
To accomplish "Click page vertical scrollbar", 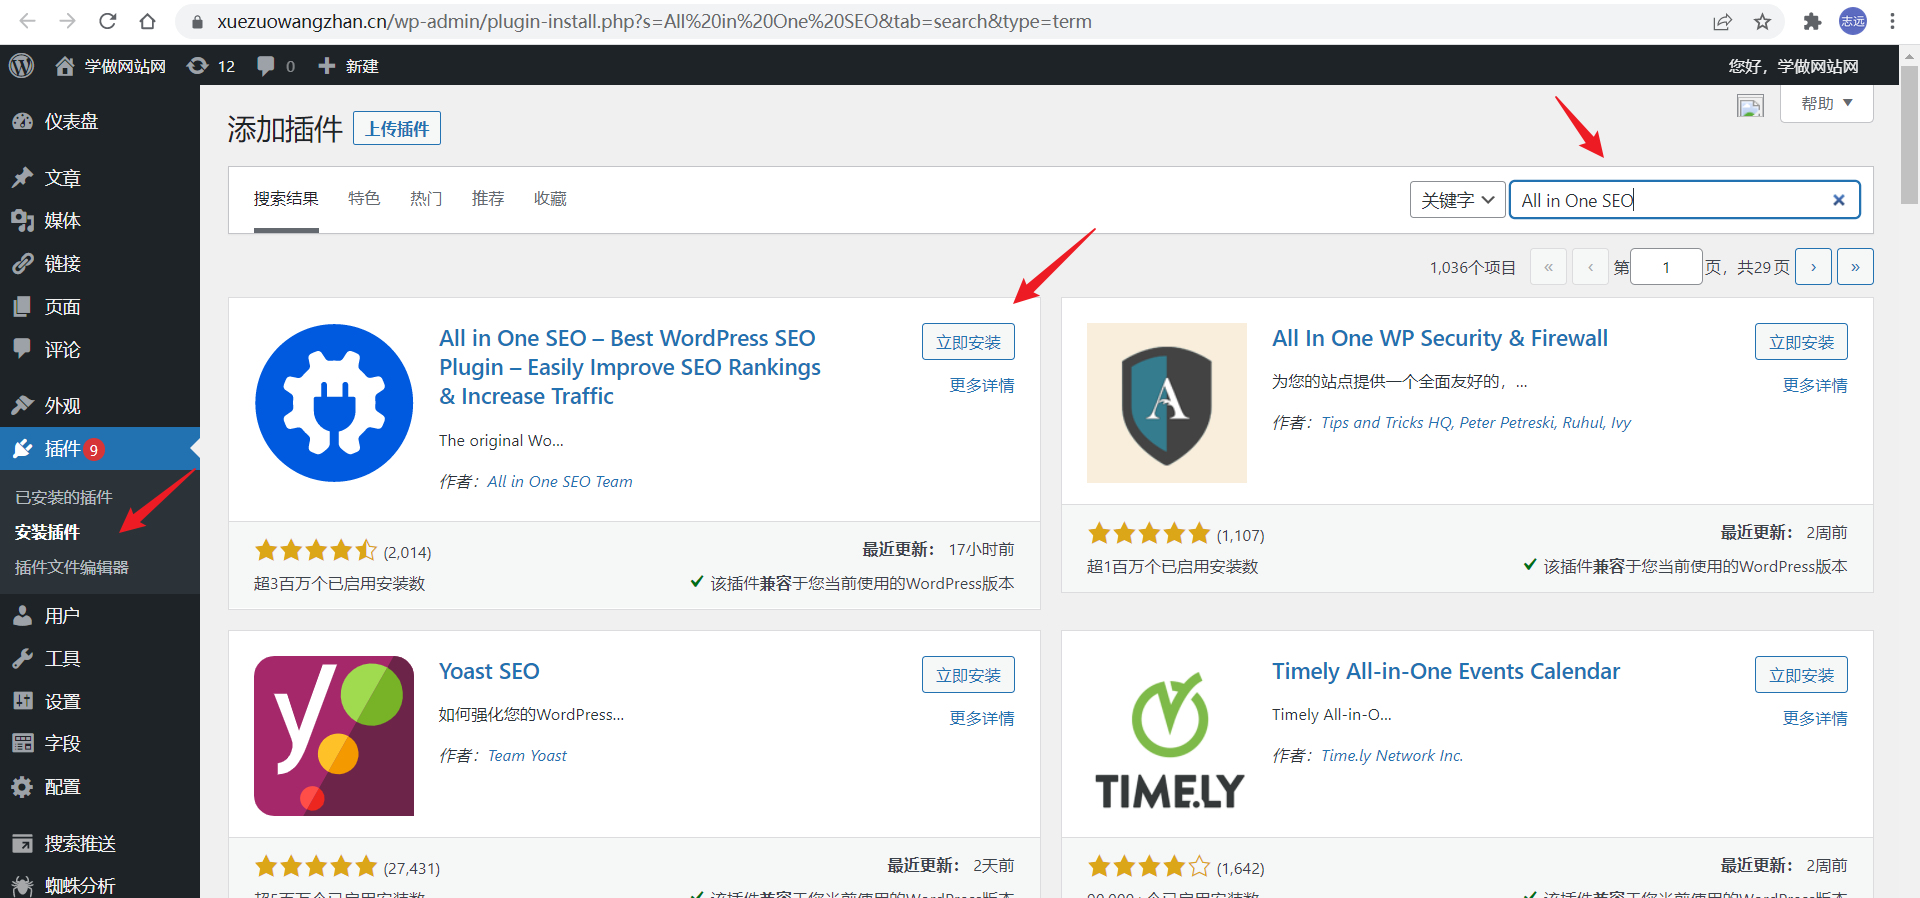I will pos(1909,135).
